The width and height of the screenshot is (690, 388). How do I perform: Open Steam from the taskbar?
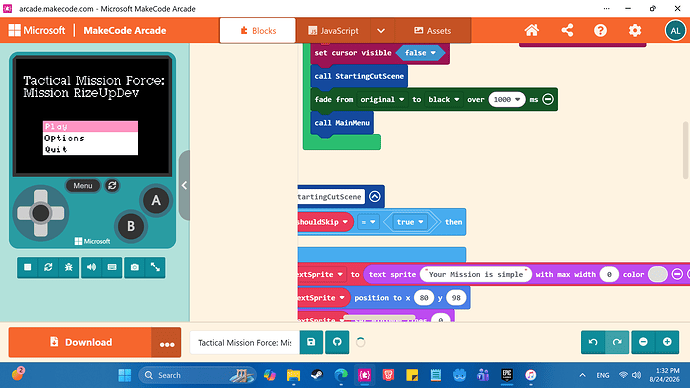(x=317, y=375)
